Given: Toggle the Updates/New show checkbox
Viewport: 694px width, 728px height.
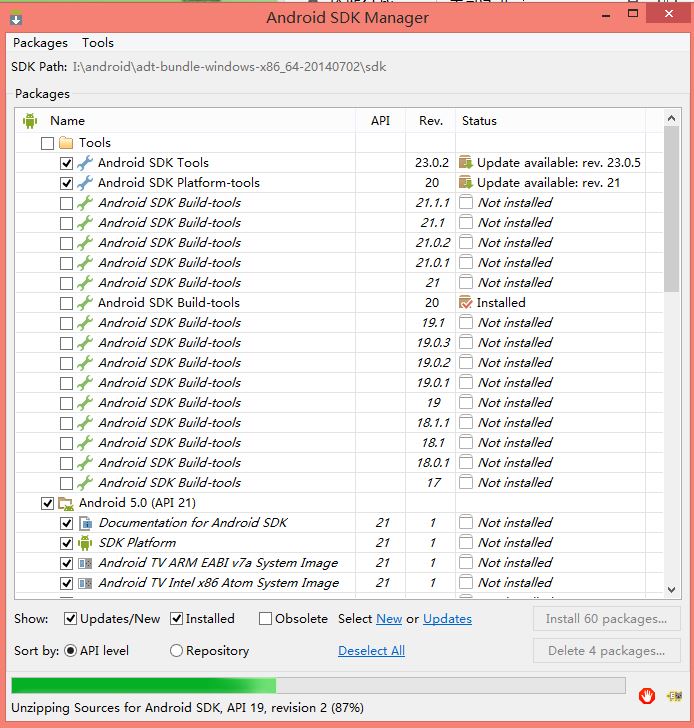Looking at the screenshot, I should 70,619.
